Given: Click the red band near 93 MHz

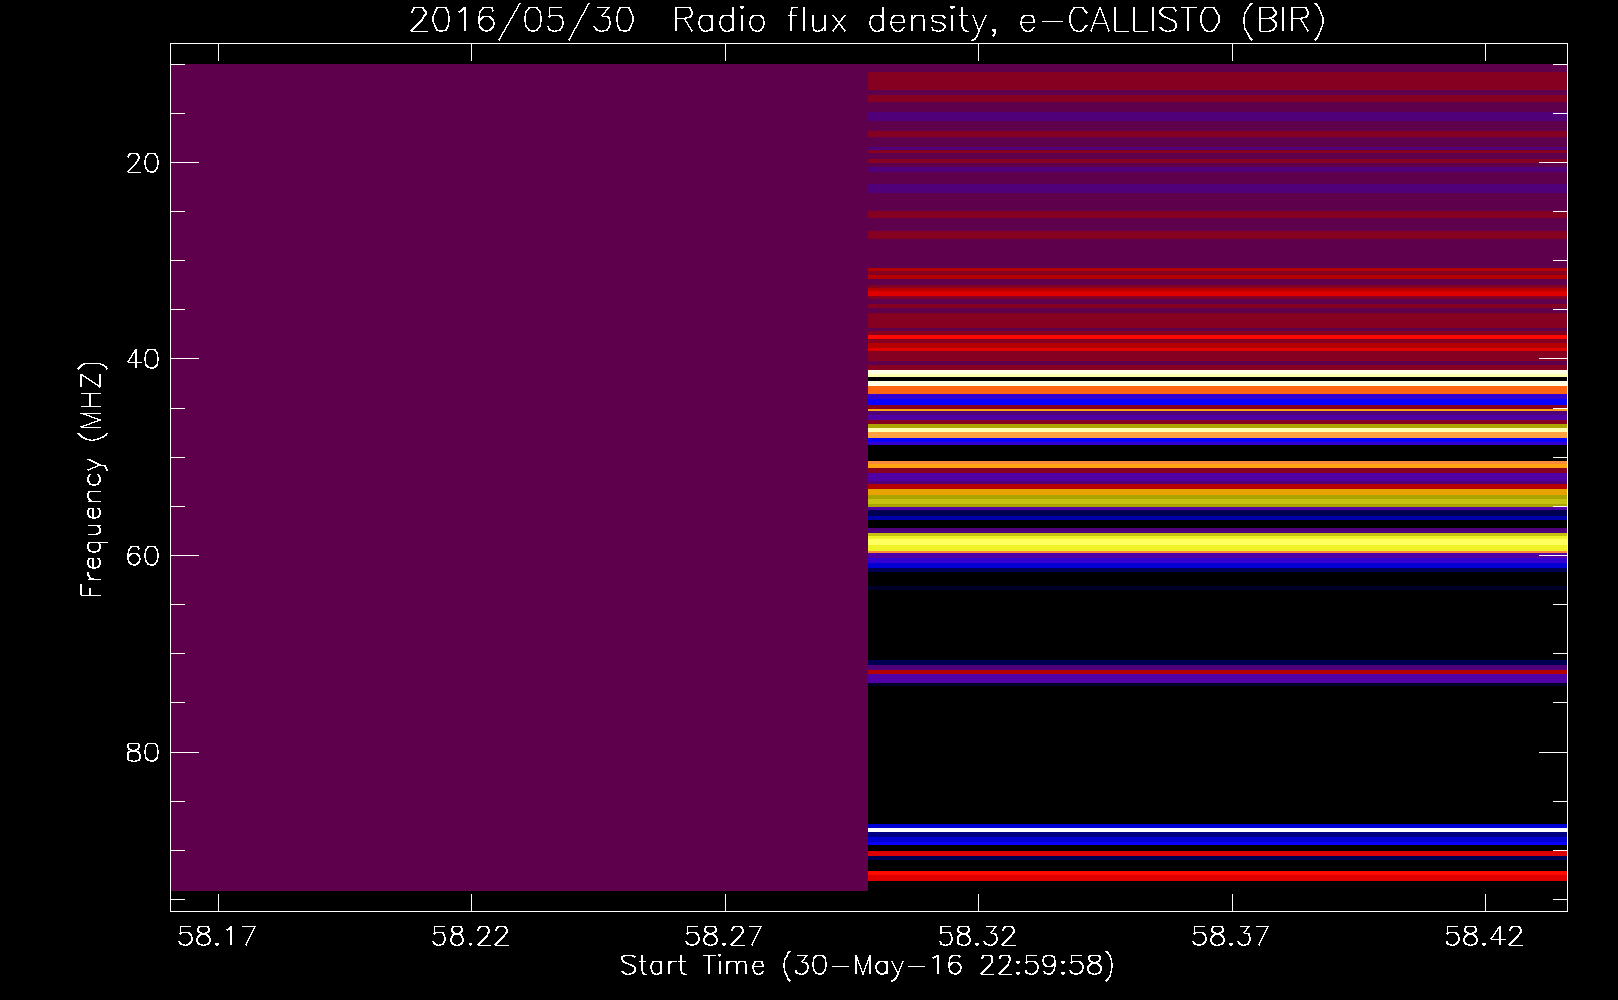Looking at the screenshot, I should point(1217,876).
